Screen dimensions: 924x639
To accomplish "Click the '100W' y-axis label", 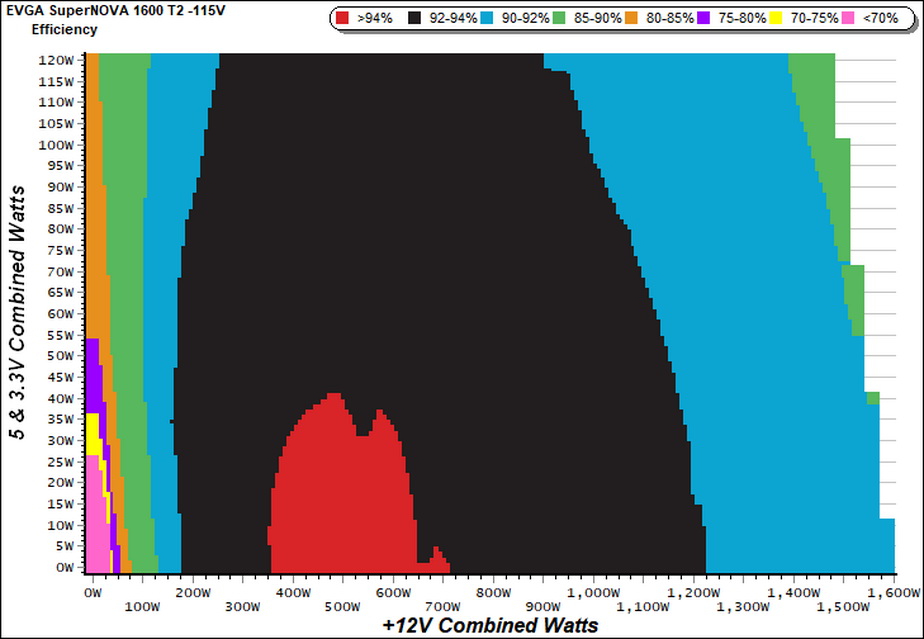I will point(56,144).
